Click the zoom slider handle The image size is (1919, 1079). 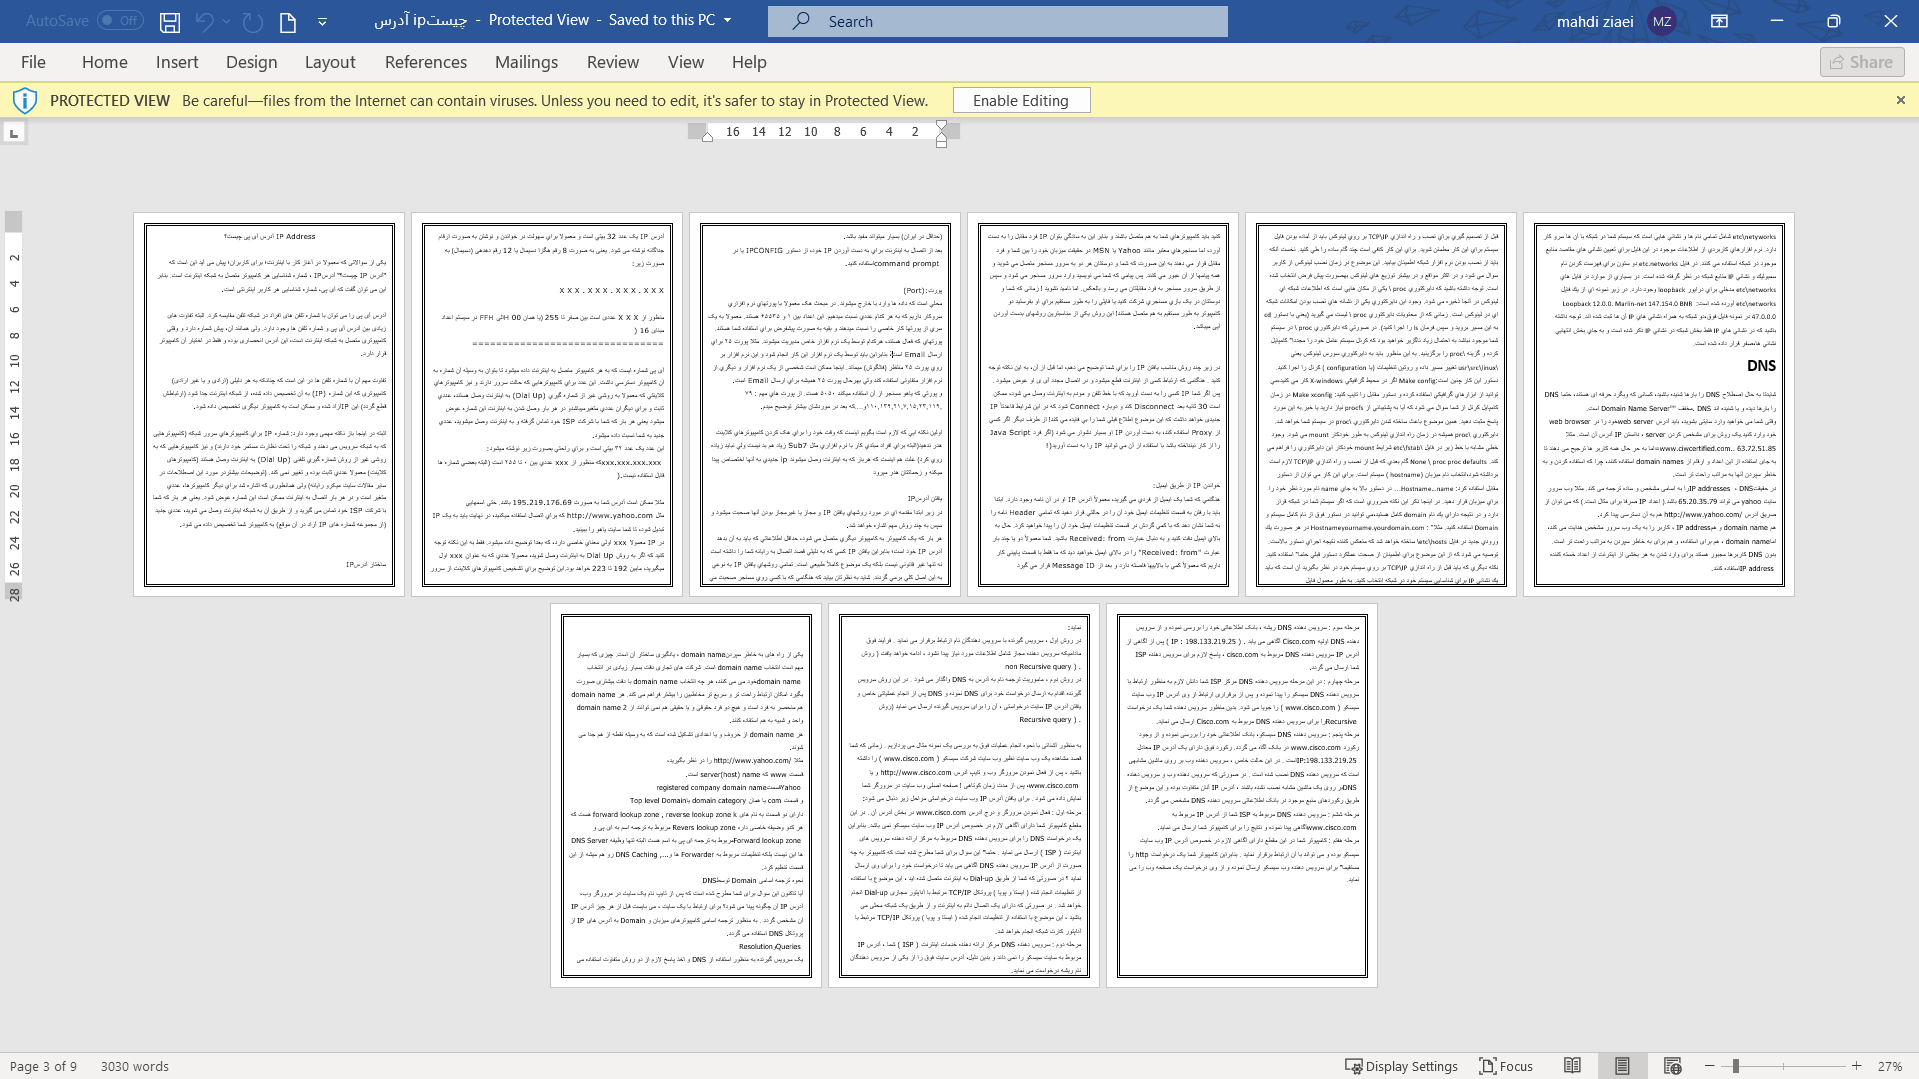point(1736,1066)
